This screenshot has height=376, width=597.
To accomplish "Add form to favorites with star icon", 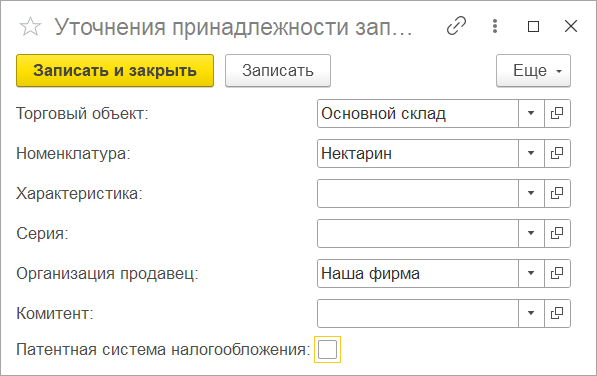I will pos(30,27).
